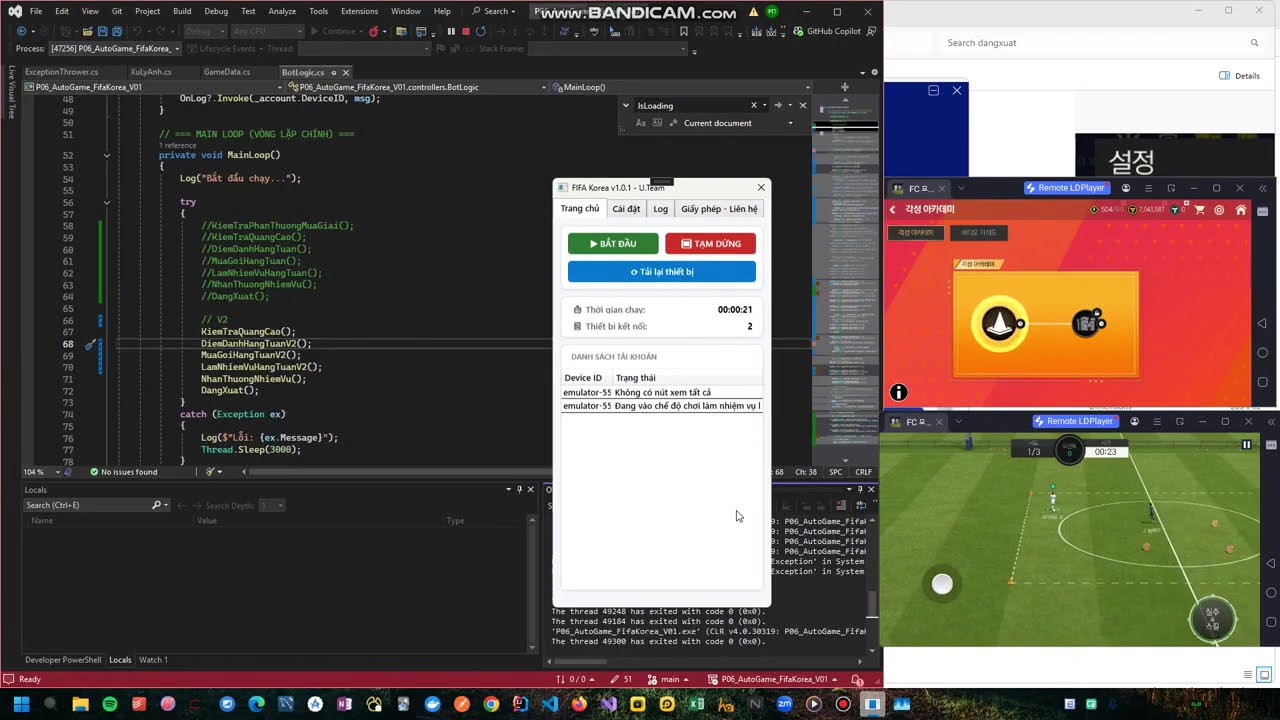
Task: Open the Cài đặt tab in FIFA Korea
Action: tap(626, 209)
